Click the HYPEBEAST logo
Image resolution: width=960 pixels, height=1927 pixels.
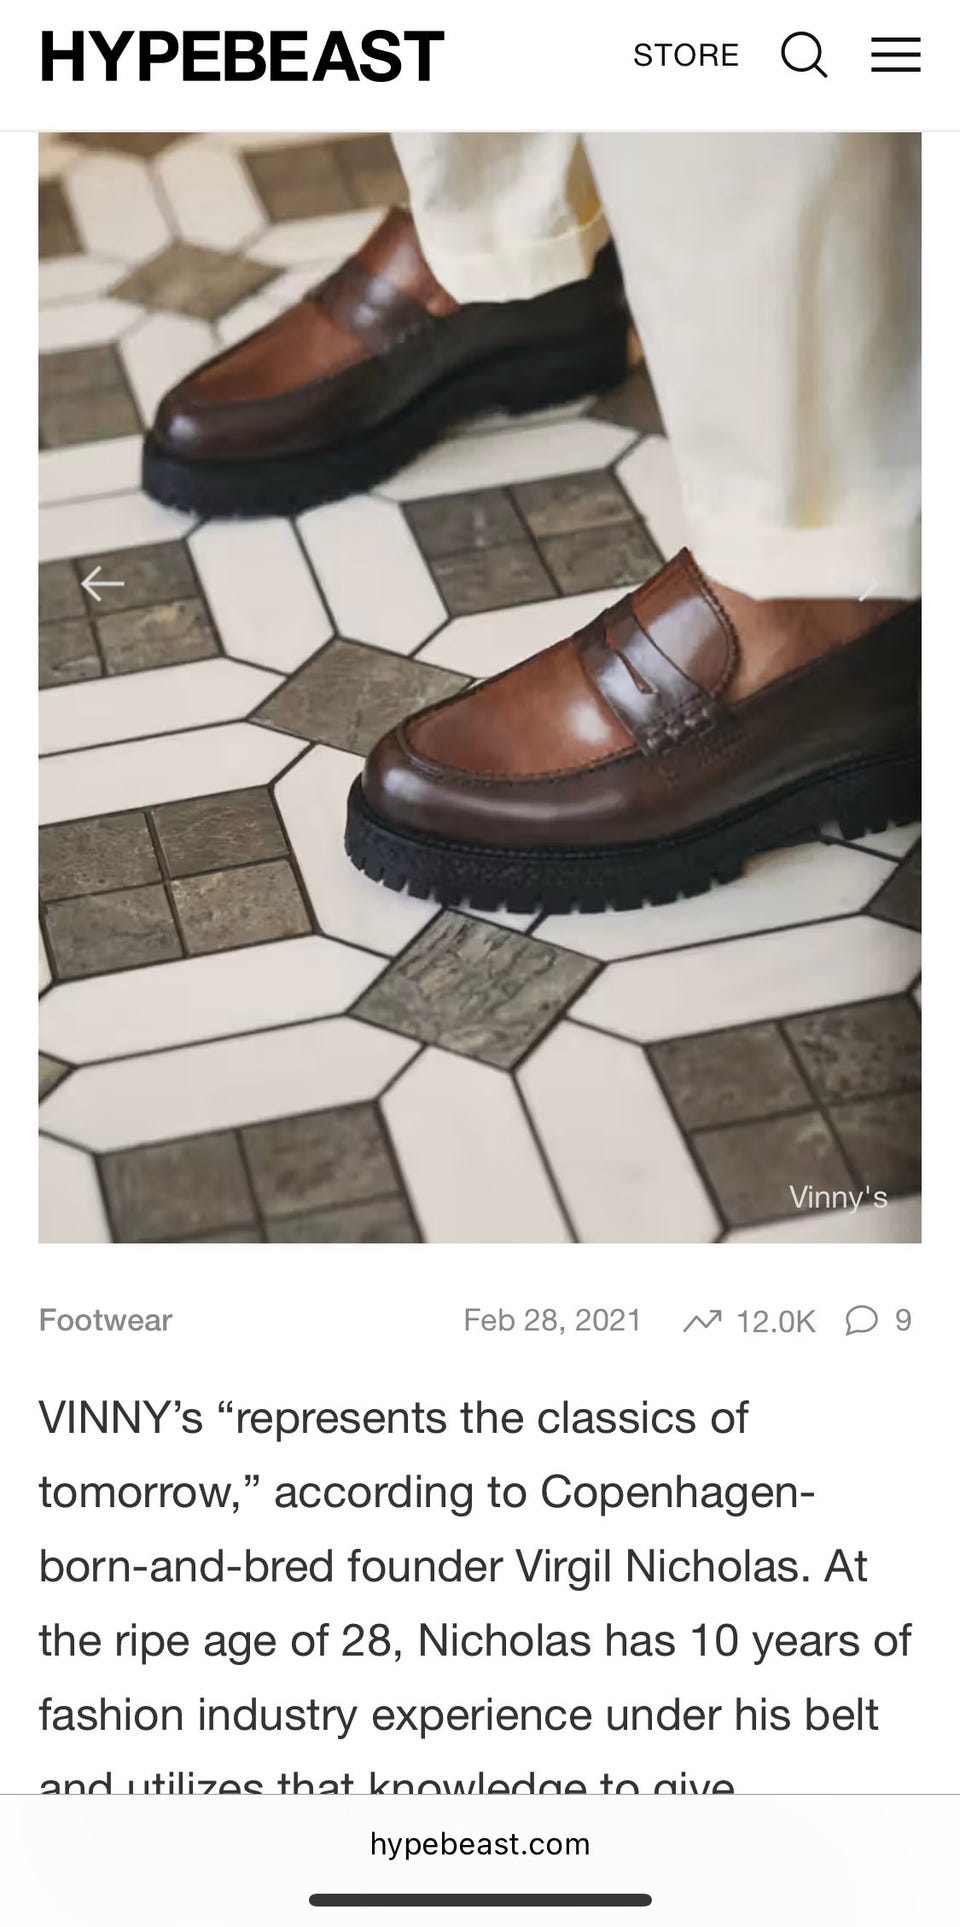tap(241, 55)
